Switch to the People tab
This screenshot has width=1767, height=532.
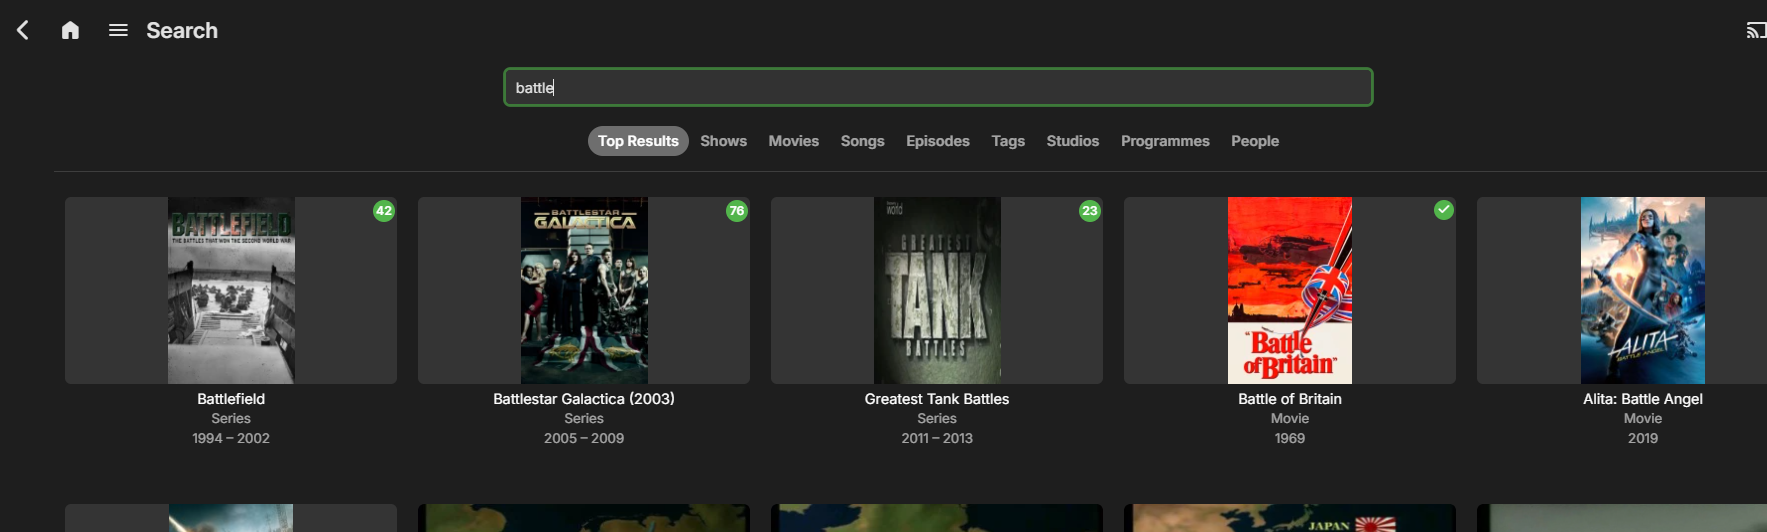tap(1255, 141)
